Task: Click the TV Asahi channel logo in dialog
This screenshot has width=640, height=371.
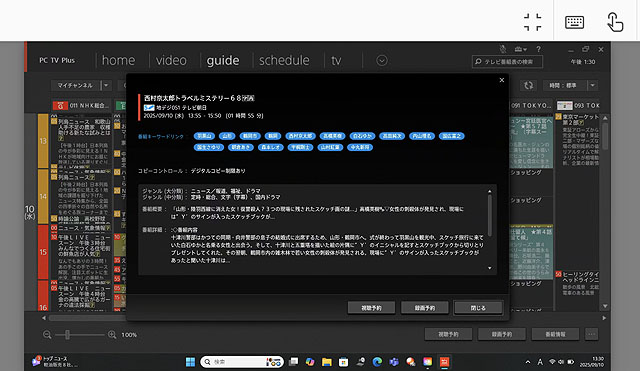Action: [x=149, y=108]
